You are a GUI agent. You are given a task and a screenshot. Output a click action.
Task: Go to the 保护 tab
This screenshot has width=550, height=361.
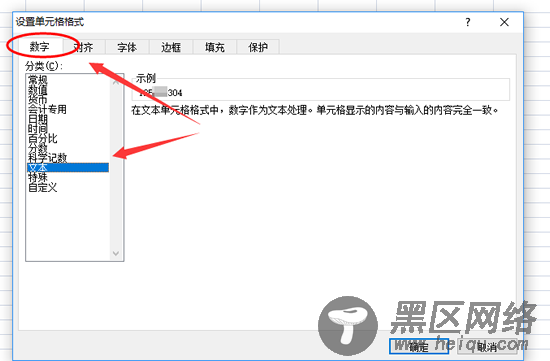[x=258, y=47]
